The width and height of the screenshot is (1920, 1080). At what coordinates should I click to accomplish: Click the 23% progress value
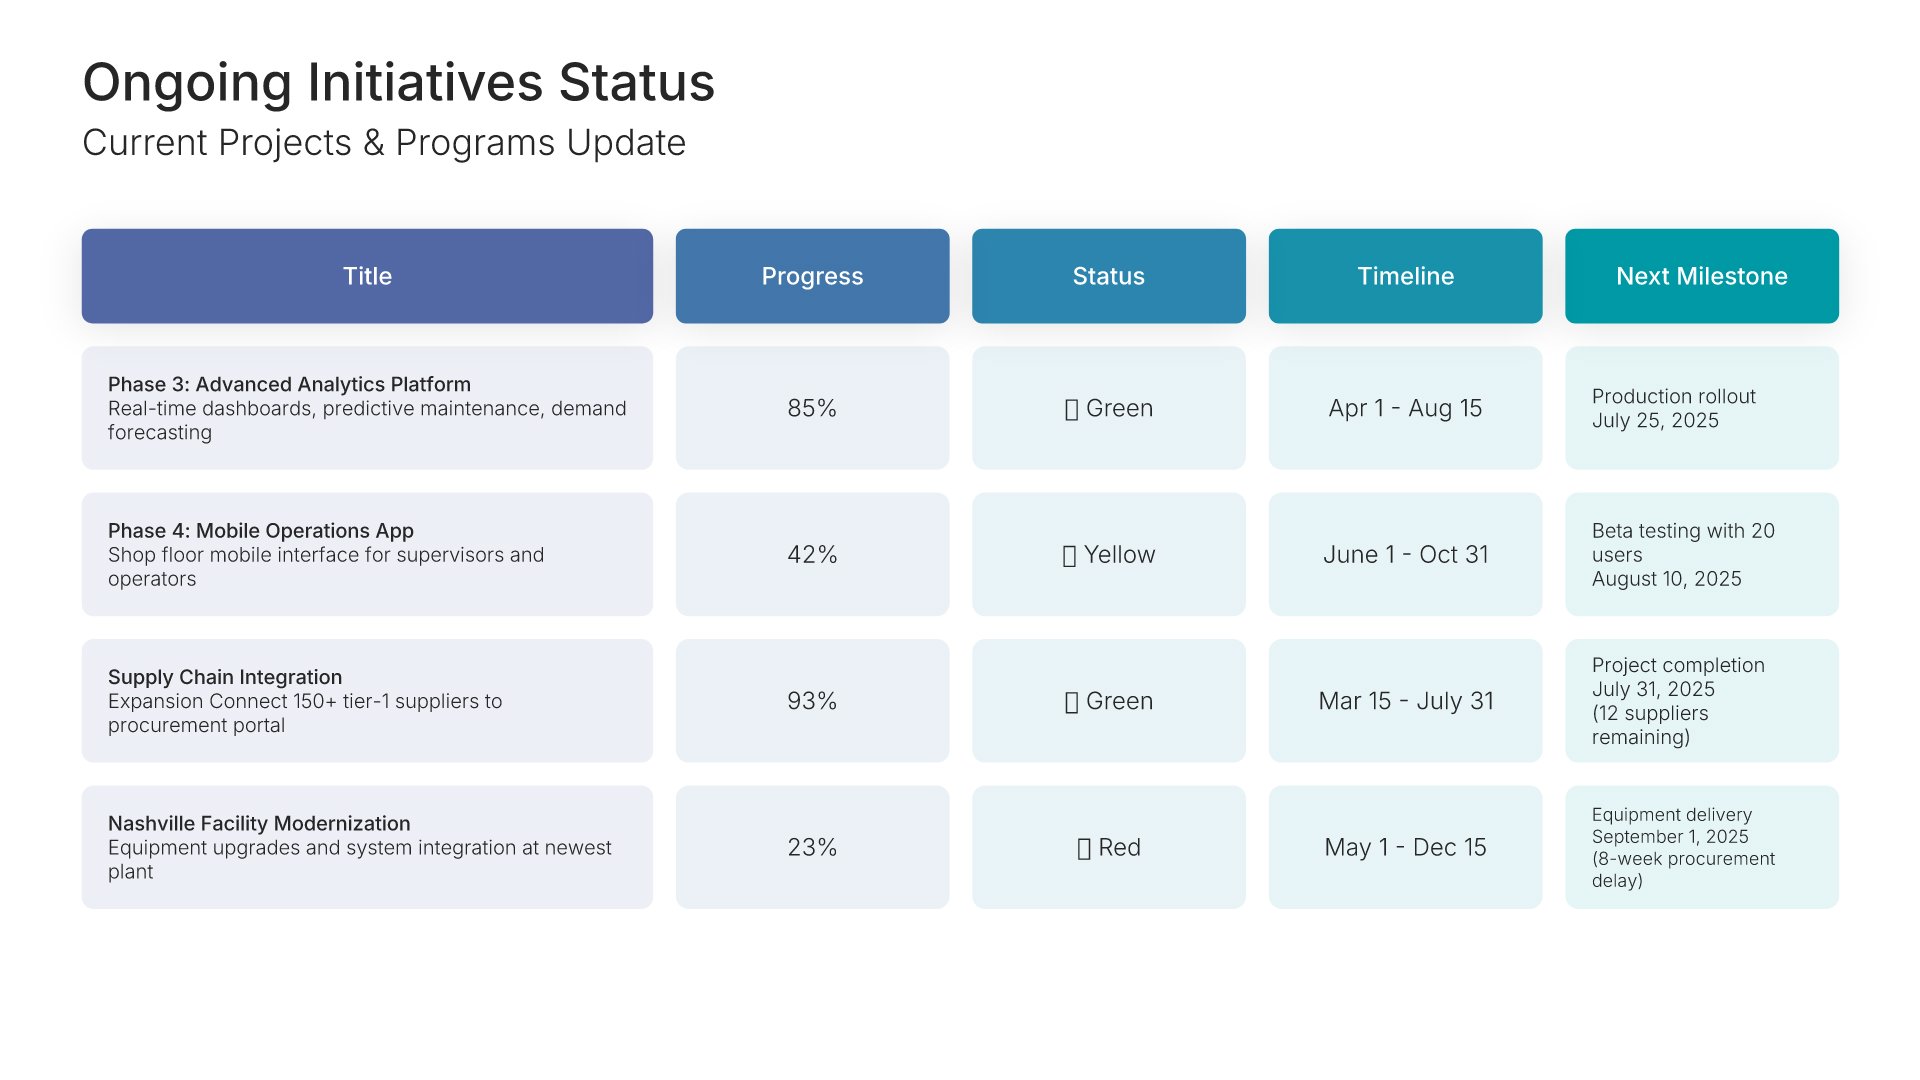coord(812,847)
